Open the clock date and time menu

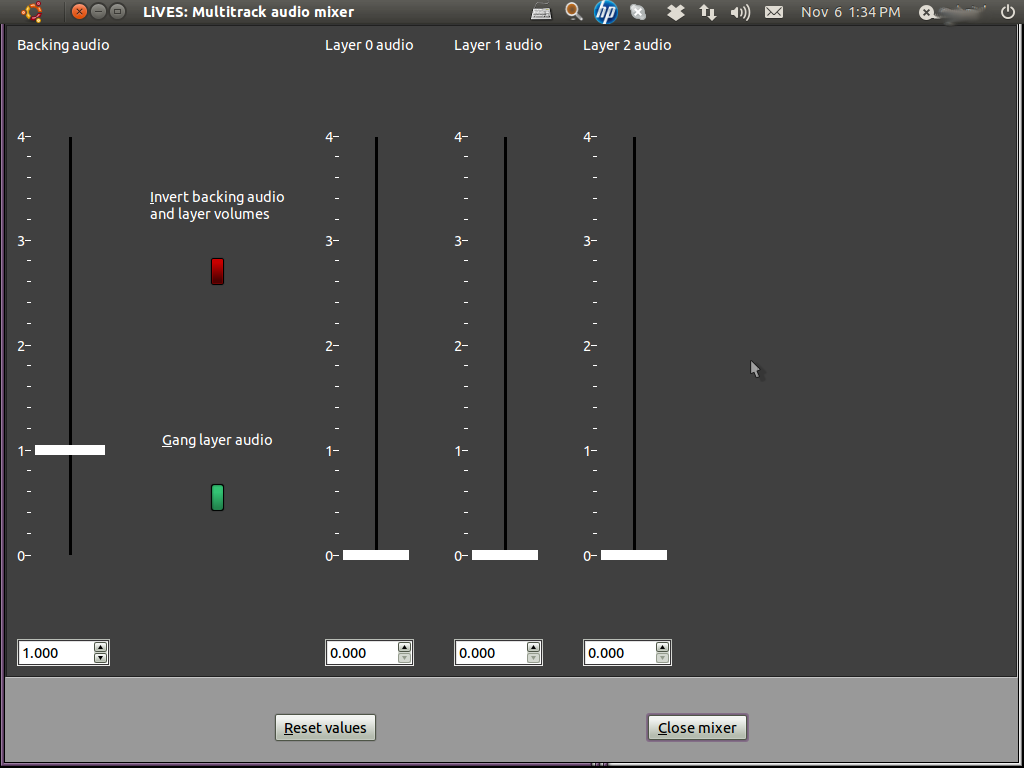[x=850, y=12]
